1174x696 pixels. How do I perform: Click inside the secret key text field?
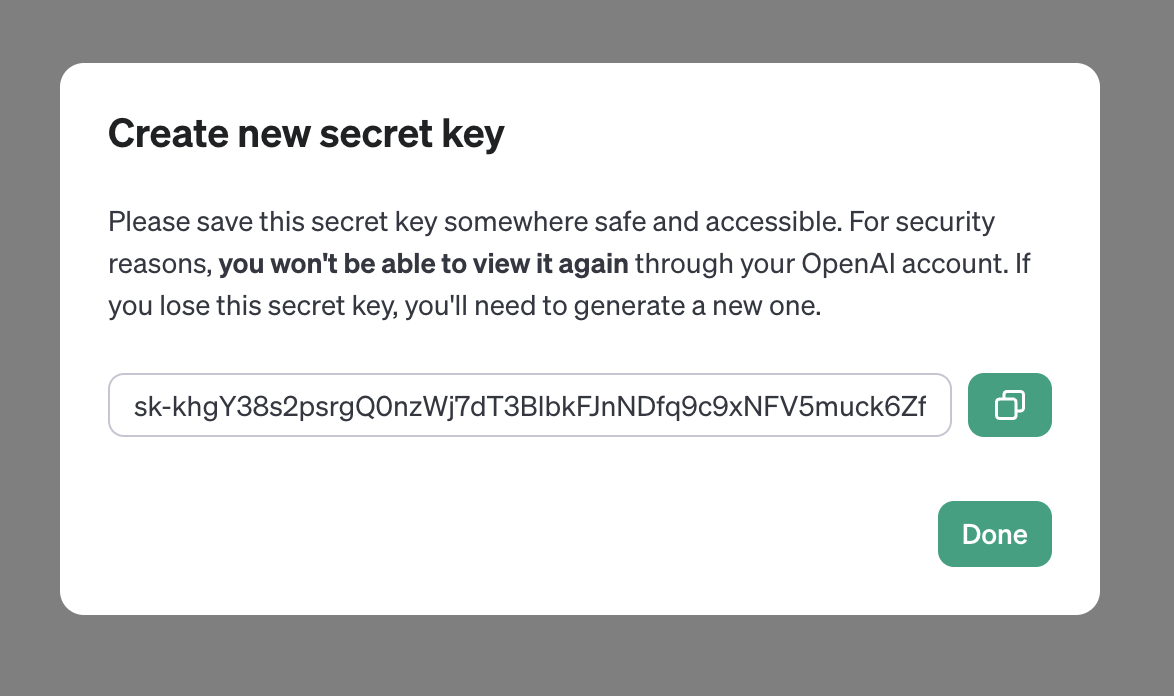pyautogui.click(x=529, y=406)
